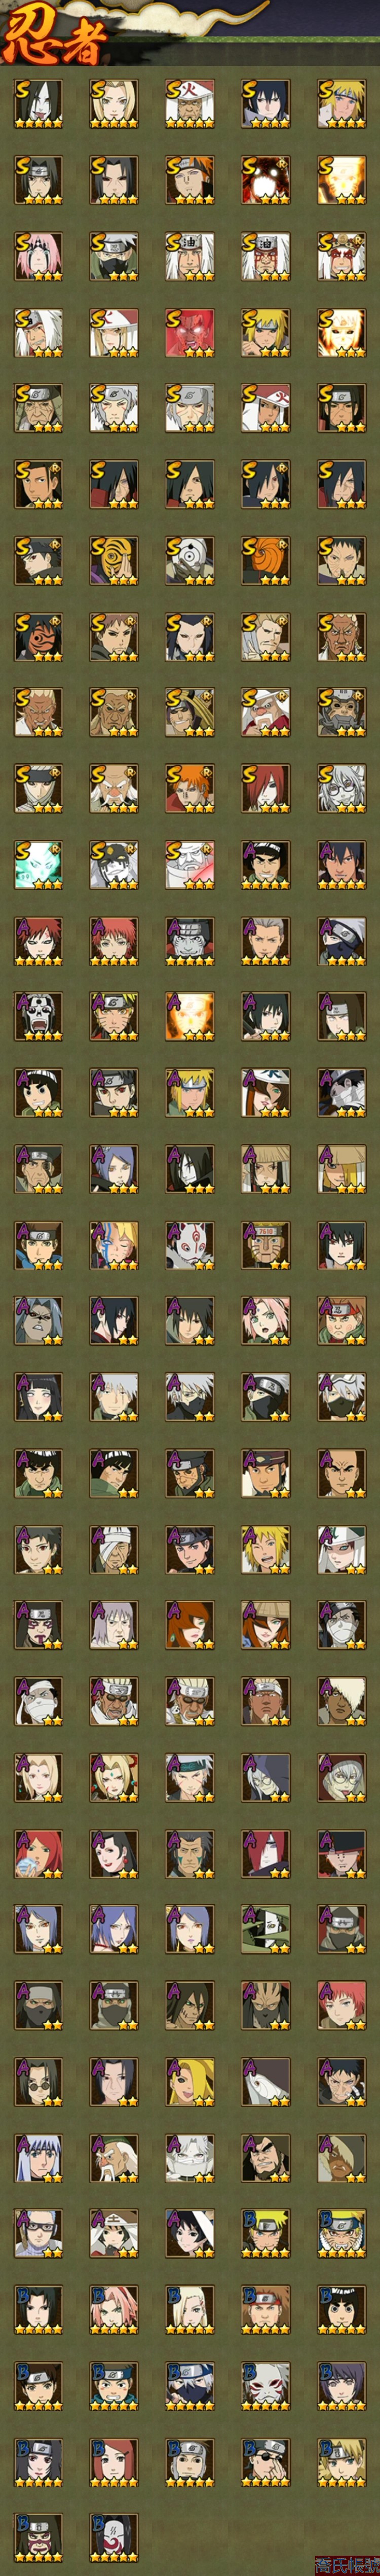The image size is (380, 2576).
Task: Select A-rank five-star Might Guy portrait
Action: 266,864
